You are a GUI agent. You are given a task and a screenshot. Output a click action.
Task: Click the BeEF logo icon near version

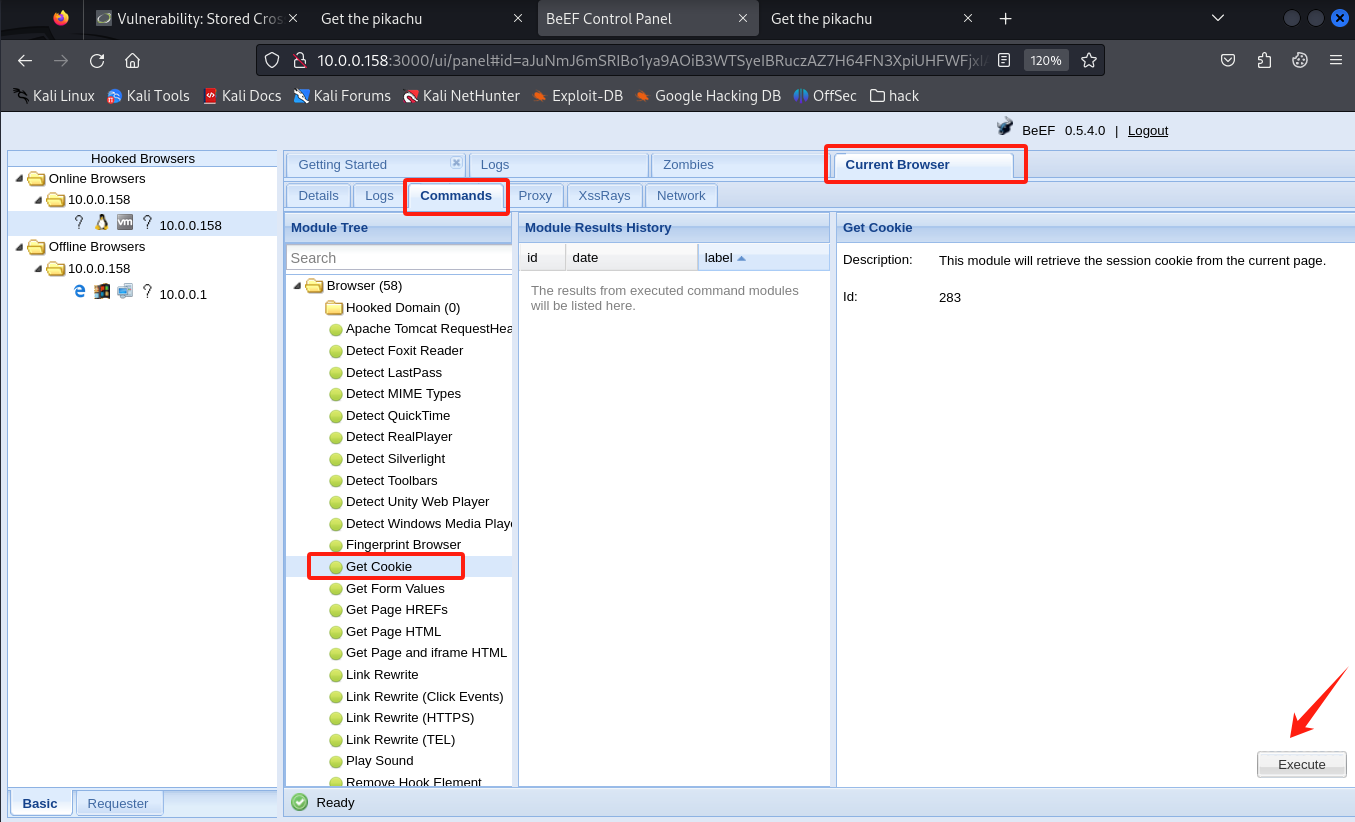1005,126
